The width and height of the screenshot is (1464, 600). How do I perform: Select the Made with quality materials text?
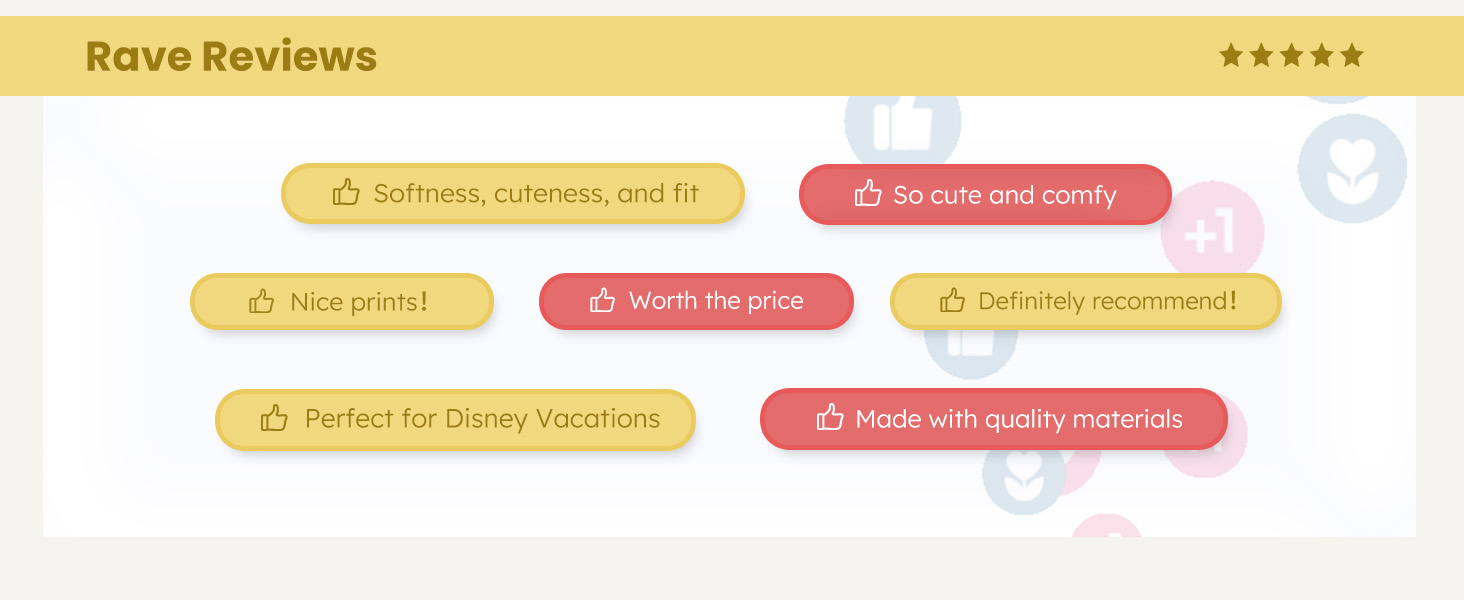[1018, 419]
